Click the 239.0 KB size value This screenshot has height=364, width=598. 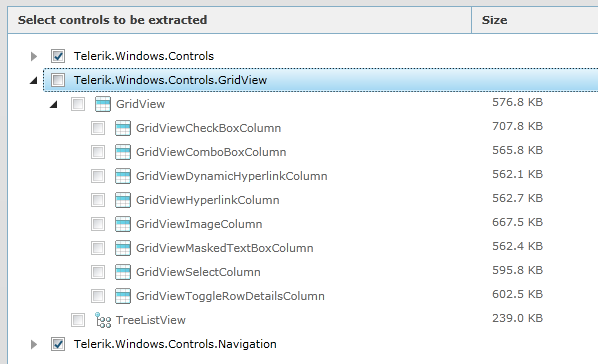click(517, 319)
